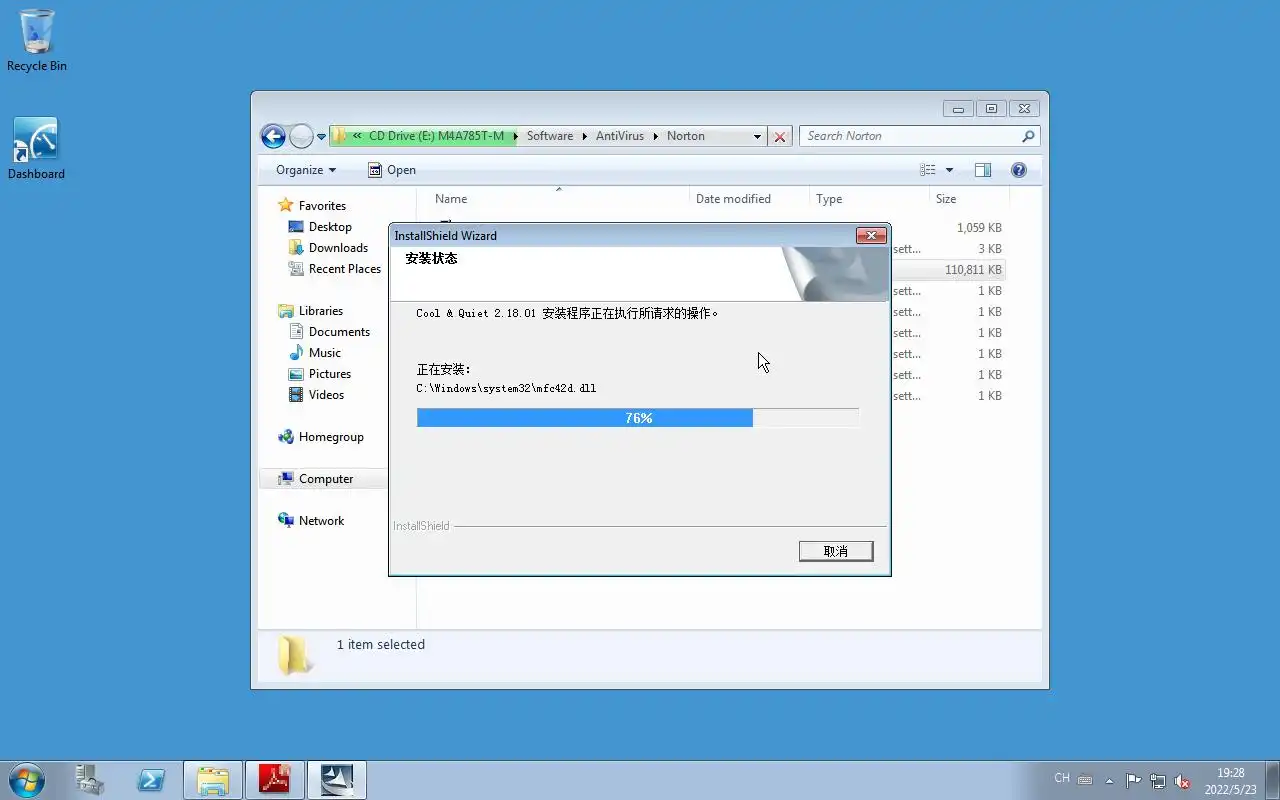Open the Organize menu

(306, 170)
